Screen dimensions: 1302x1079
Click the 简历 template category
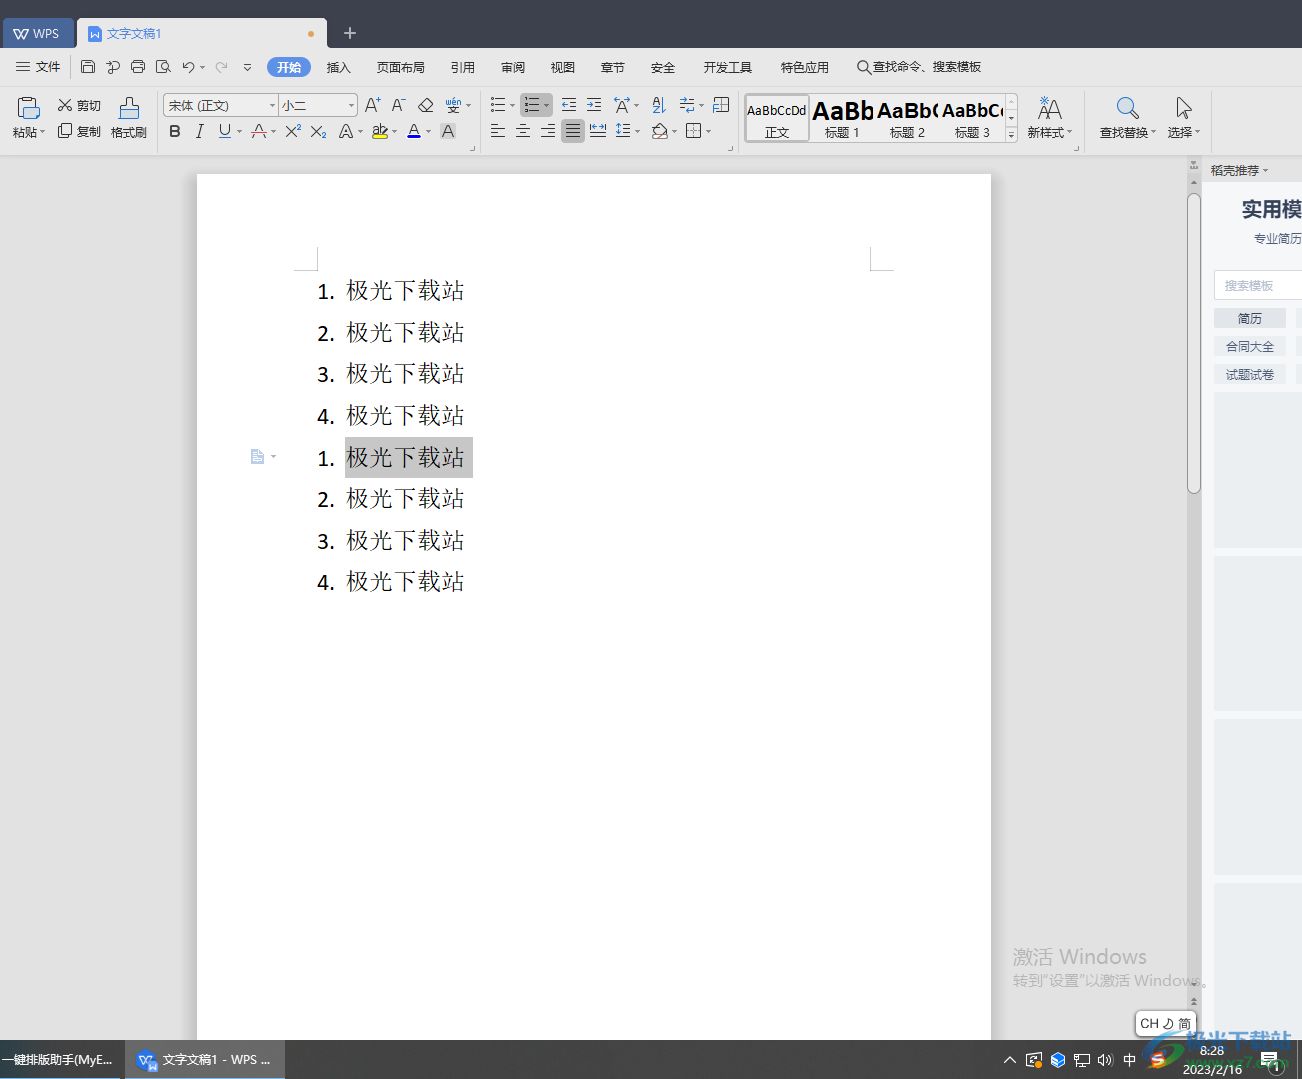pos(1249,318)
